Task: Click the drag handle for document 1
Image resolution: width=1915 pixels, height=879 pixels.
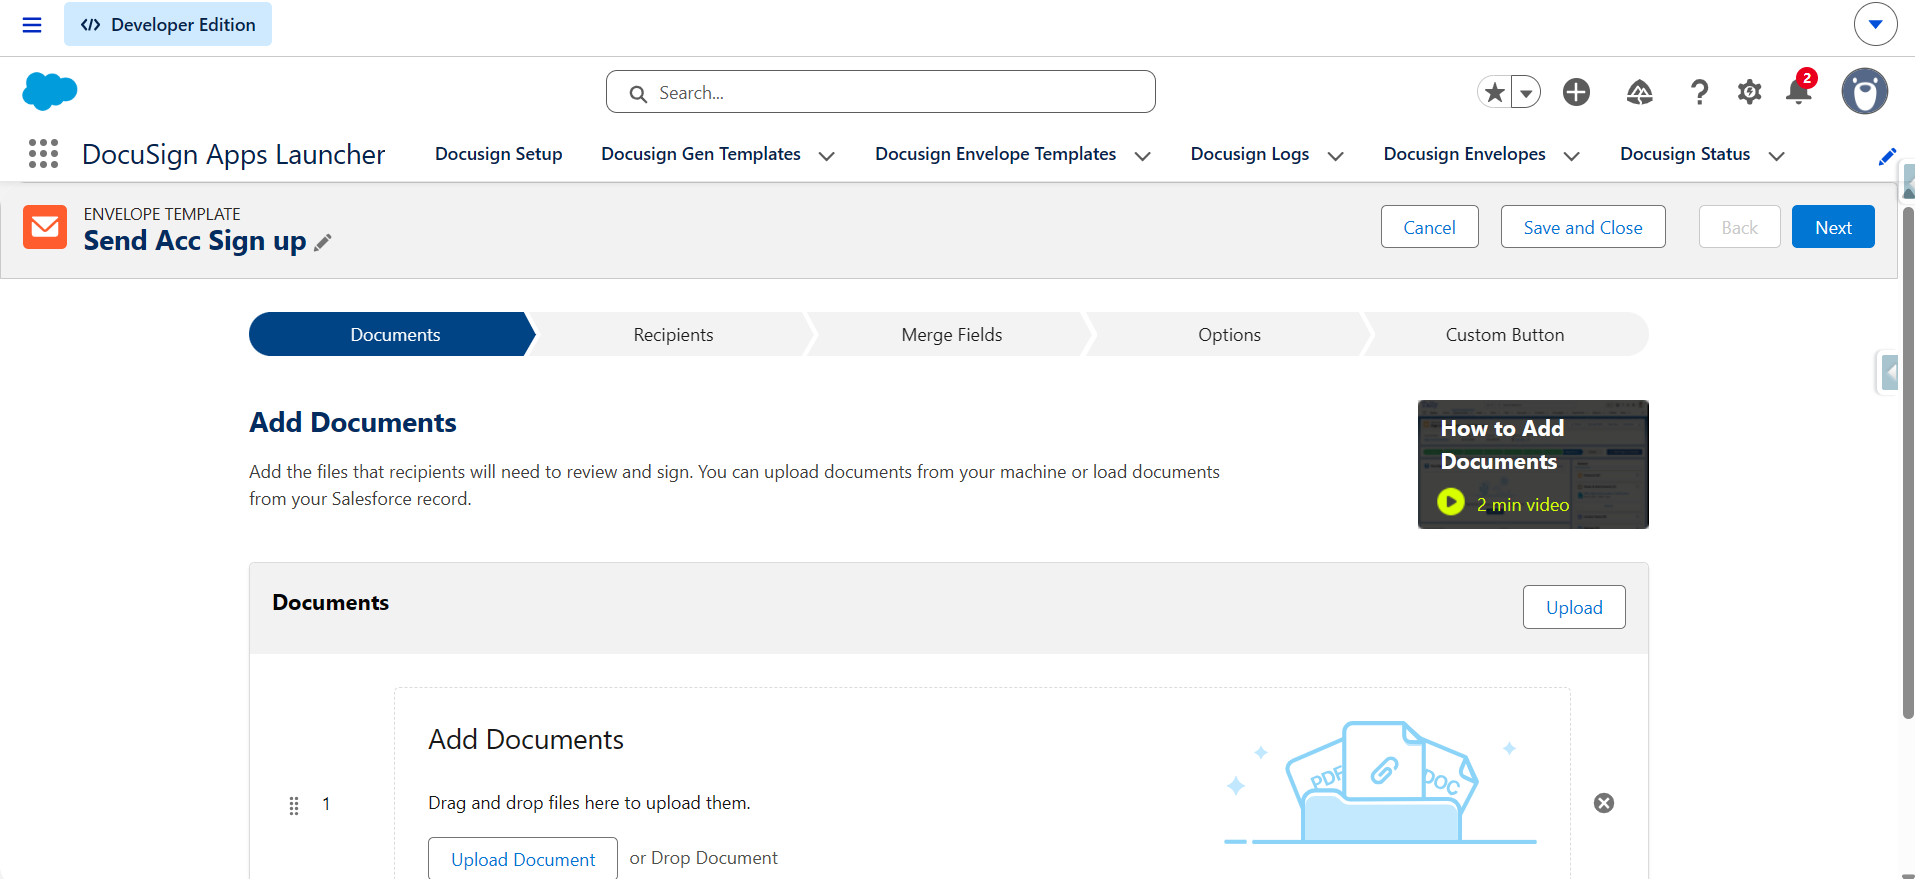Action: click(x=294, y=805)
